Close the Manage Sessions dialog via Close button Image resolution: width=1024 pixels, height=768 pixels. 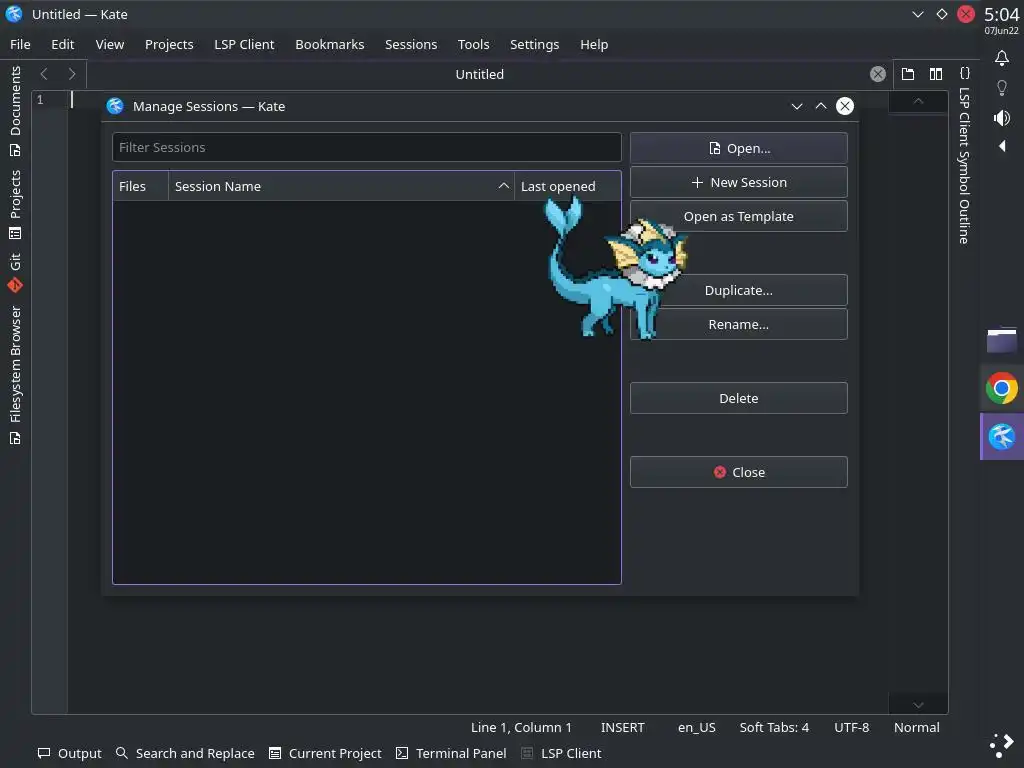click(739, 472)
